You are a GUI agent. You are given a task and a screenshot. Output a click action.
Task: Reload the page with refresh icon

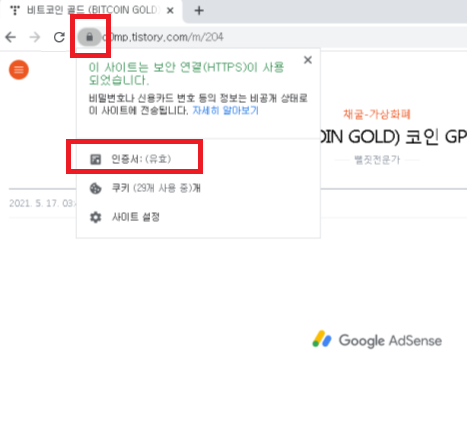(x=59, y=37)
